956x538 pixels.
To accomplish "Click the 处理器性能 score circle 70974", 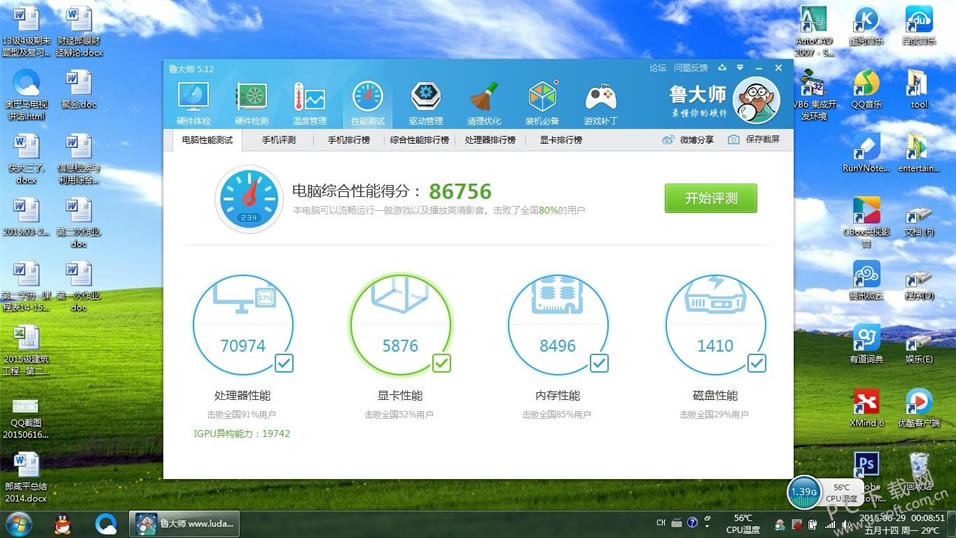I will pos(243,325).
